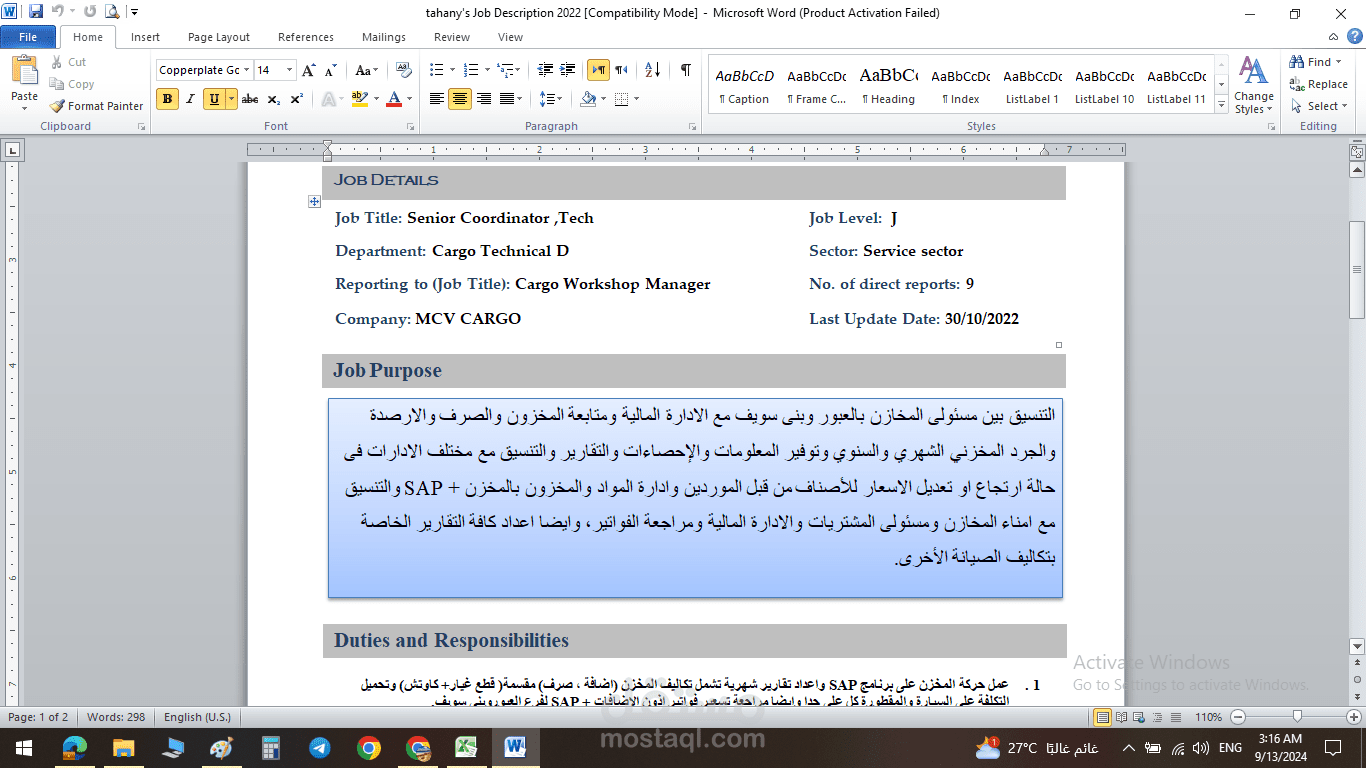Click the vertical scrollbar thumb
This screenshot has height=768, width=1366.
click(x=1357, y=269)
